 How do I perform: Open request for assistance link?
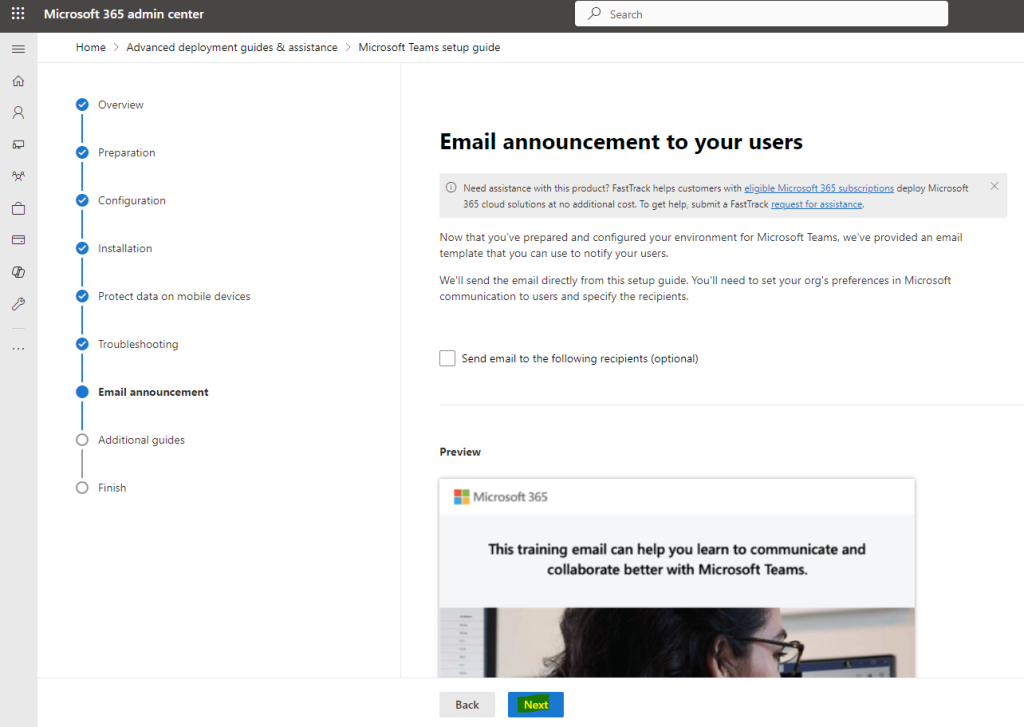(x=816, y=204)
